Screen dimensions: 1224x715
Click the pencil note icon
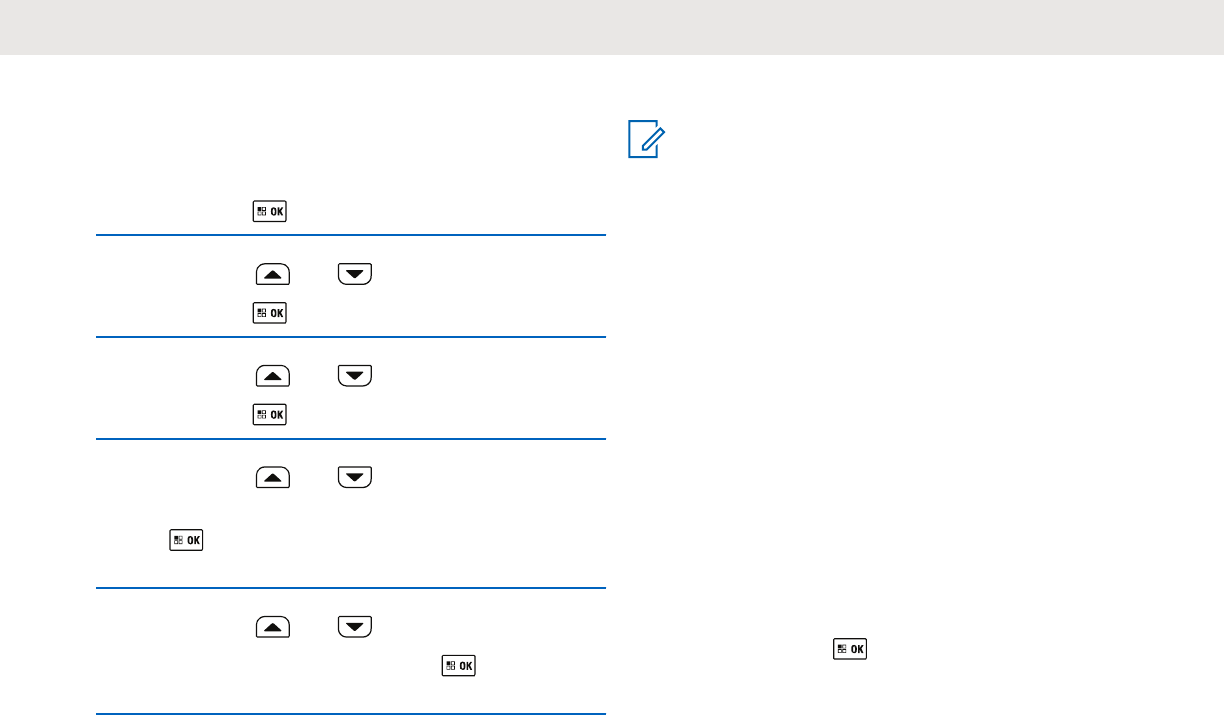[646, 139]
